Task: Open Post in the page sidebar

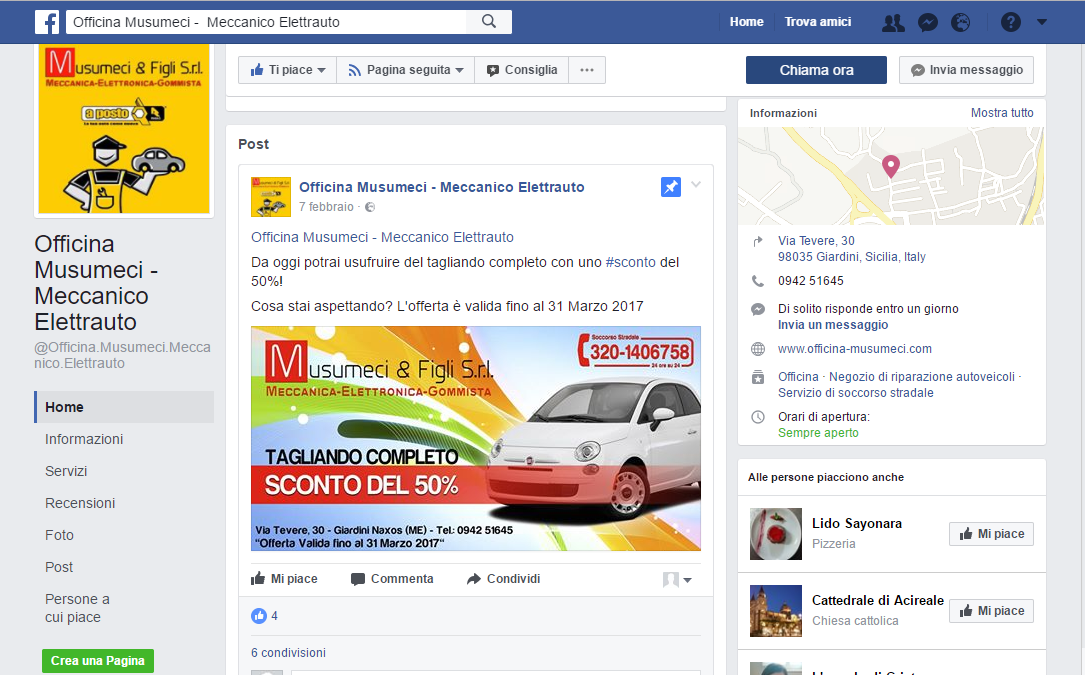Action: point(59,567)
